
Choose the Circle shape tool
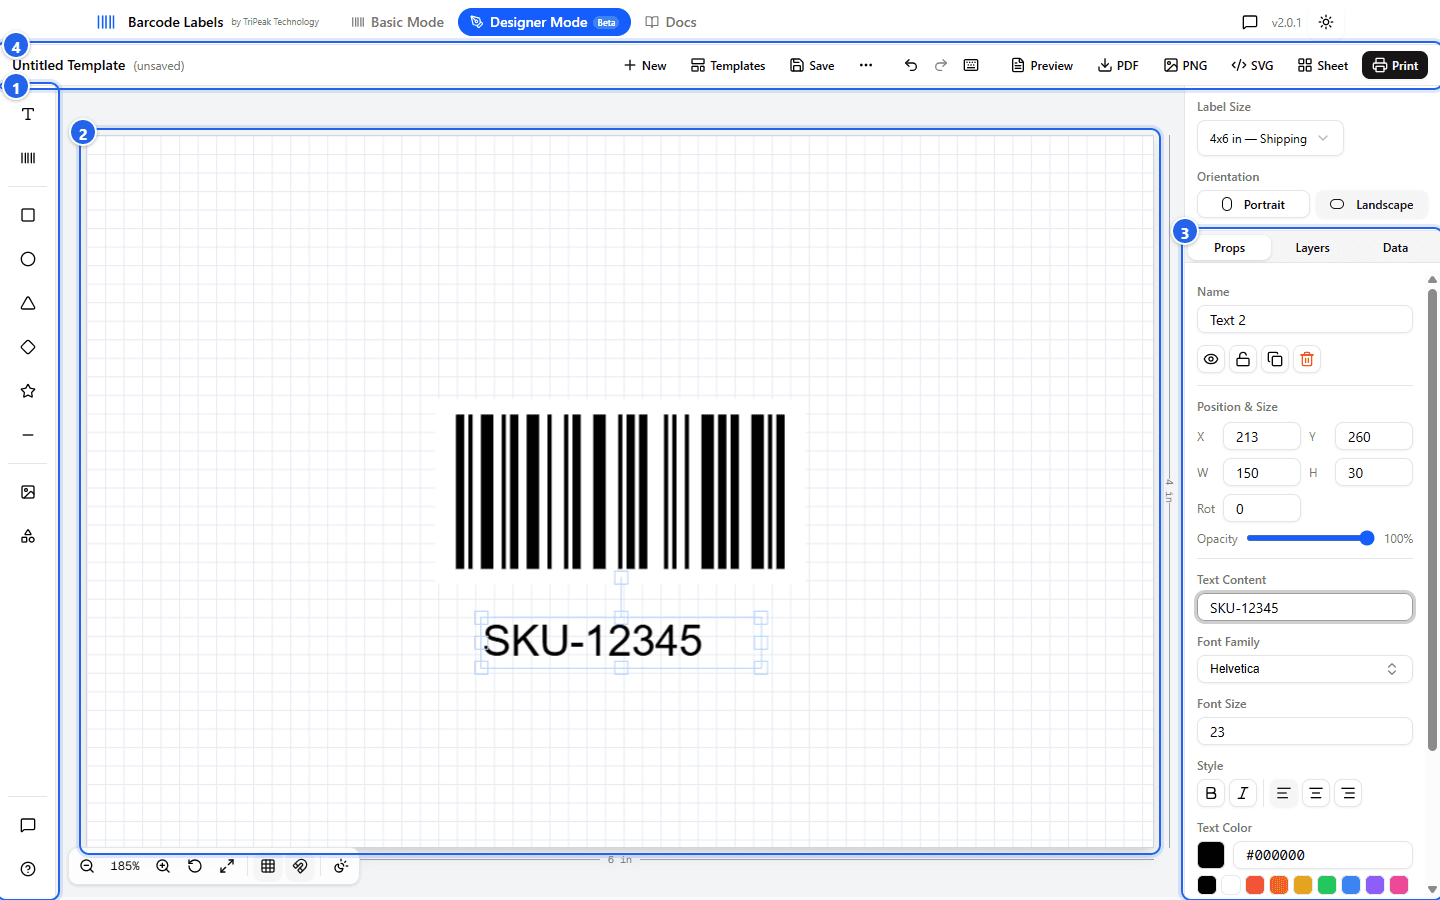point(28,259)
